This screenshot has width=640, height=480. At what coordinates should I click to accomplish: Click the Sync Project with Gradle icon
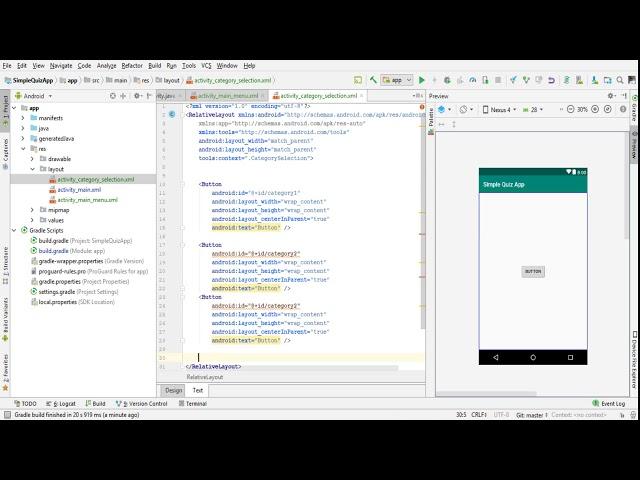567,80
